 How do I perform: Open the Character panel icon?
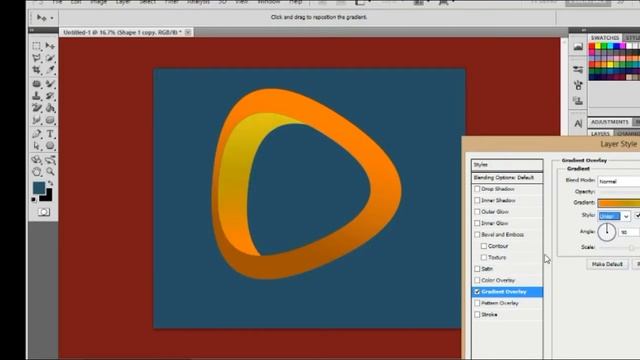(578, 123)
